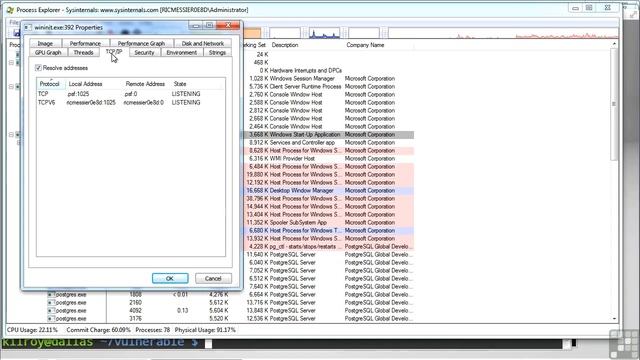Collapse tree node beside the 468 K row
The width and height of the screenshot is (640, 360).
(x=11, y=62)
